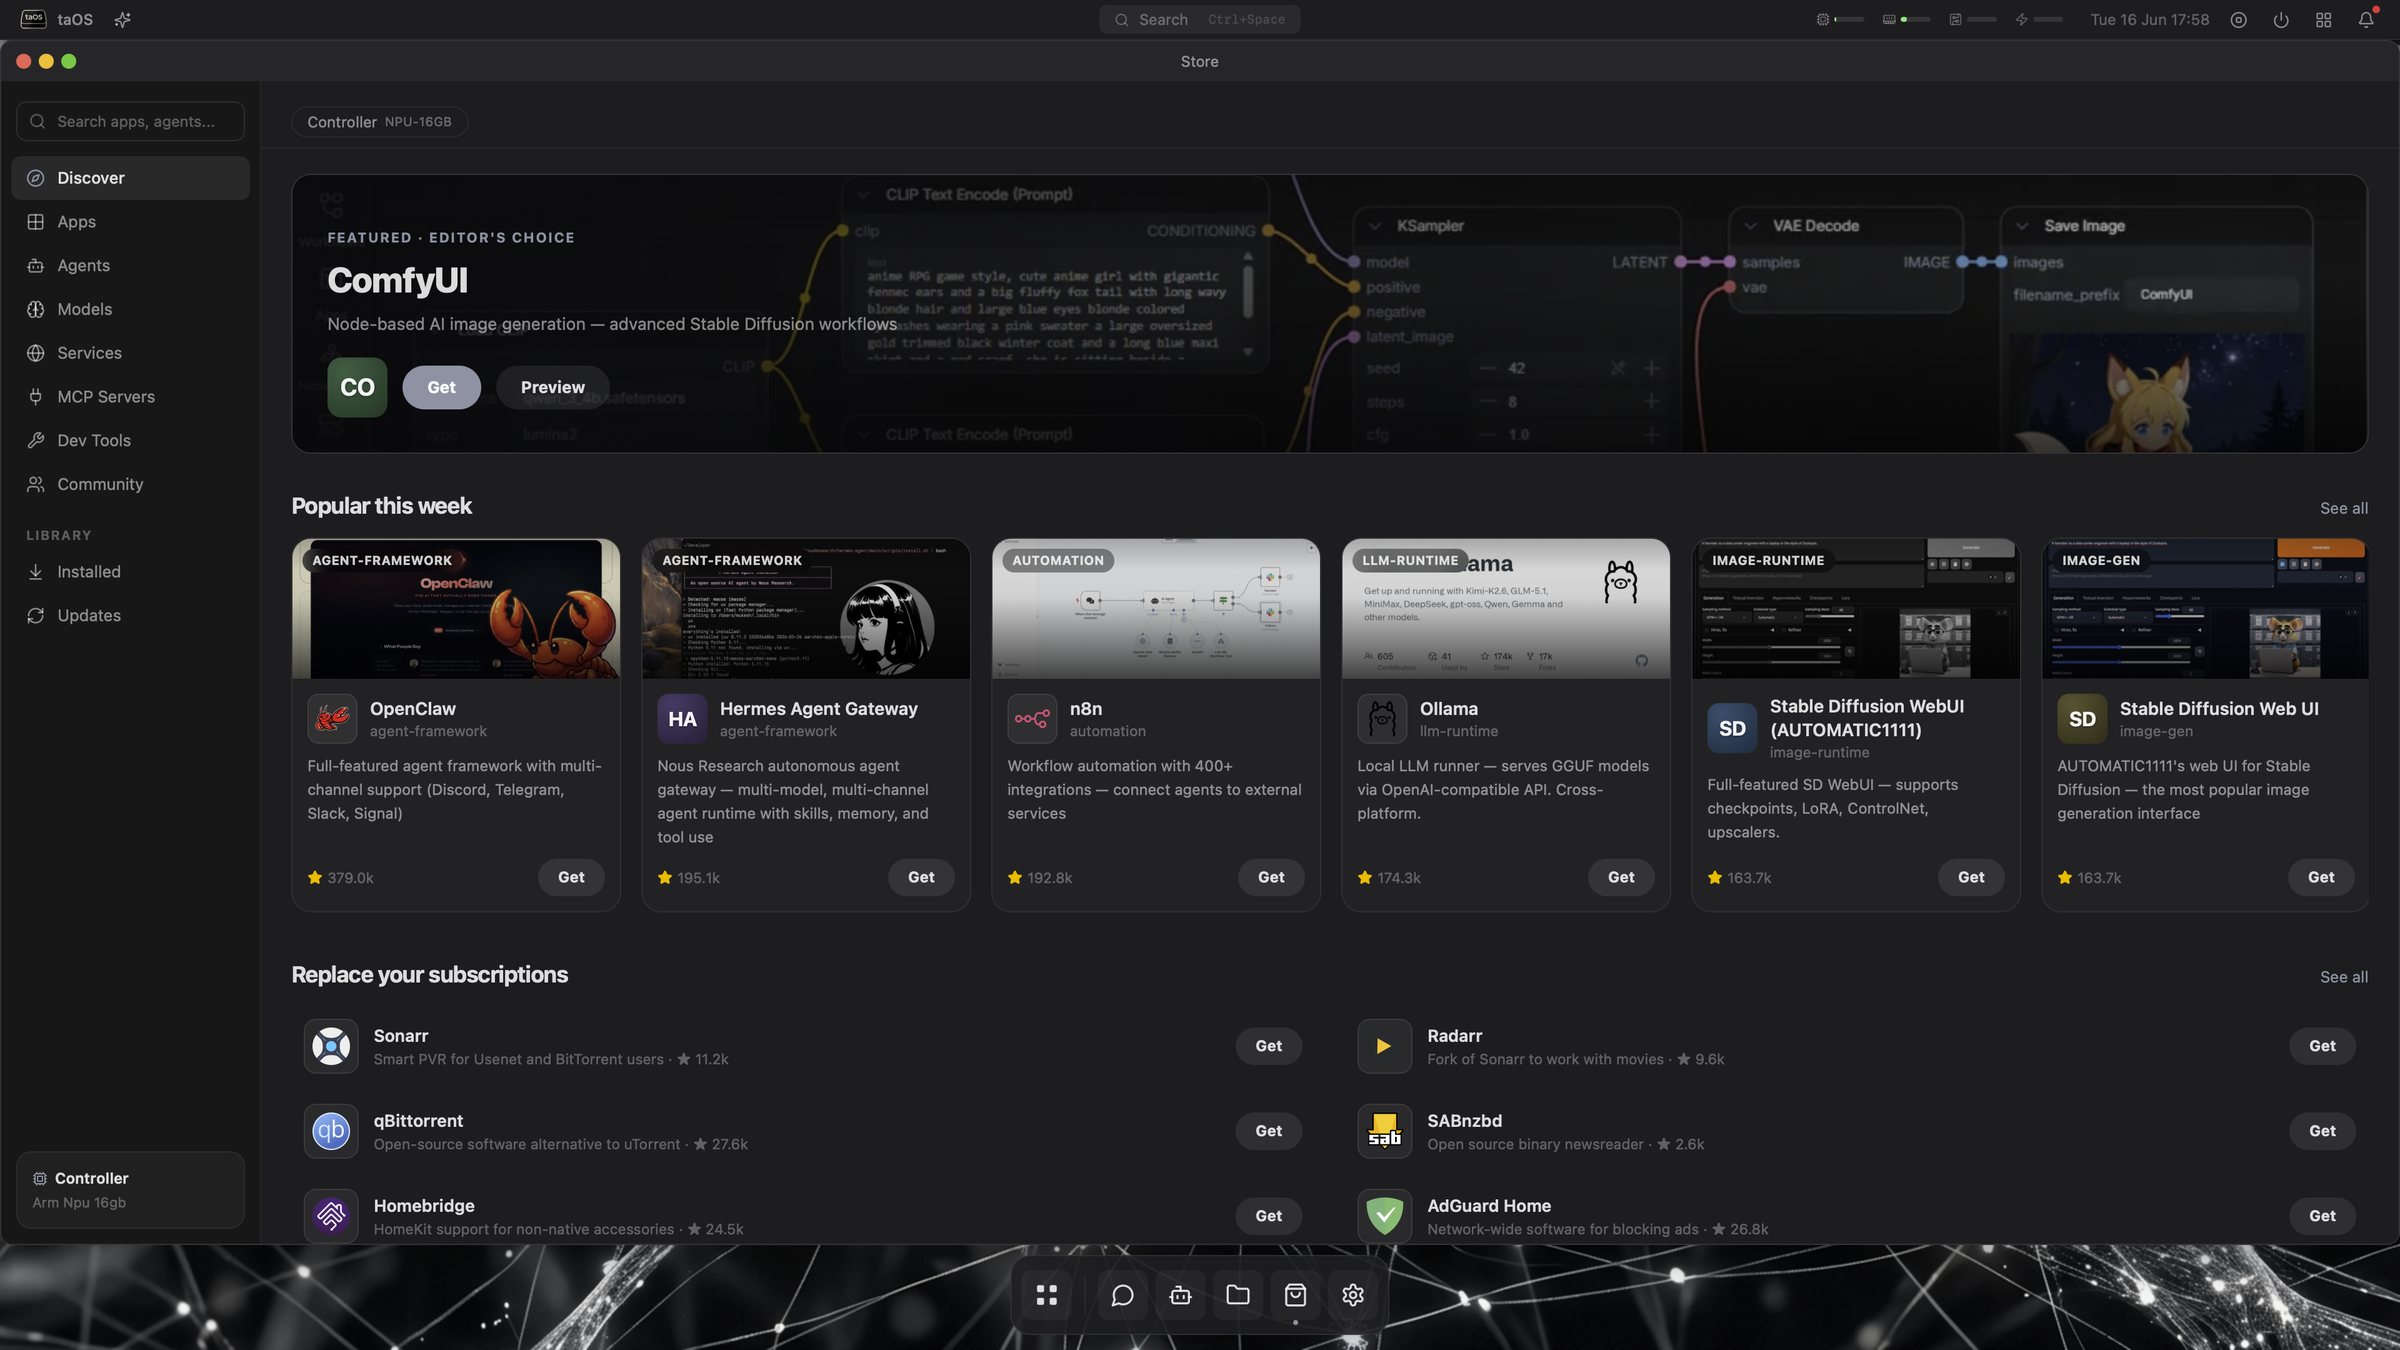Click the lightning bolt power indicator
This screenshot has width=2400, height=1350.
(x=2022, y=20)
